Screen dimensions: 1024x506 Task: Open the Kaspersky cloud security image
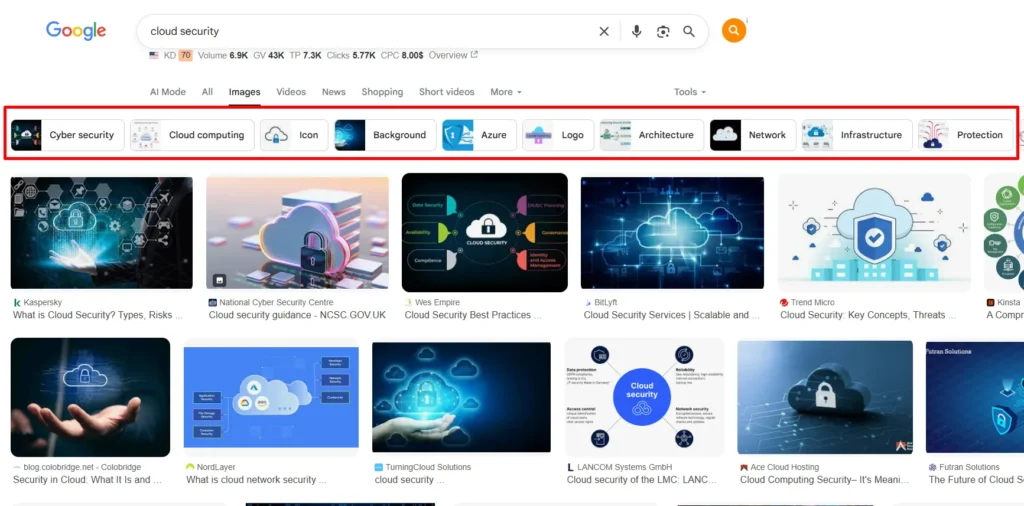pos(102,233)
